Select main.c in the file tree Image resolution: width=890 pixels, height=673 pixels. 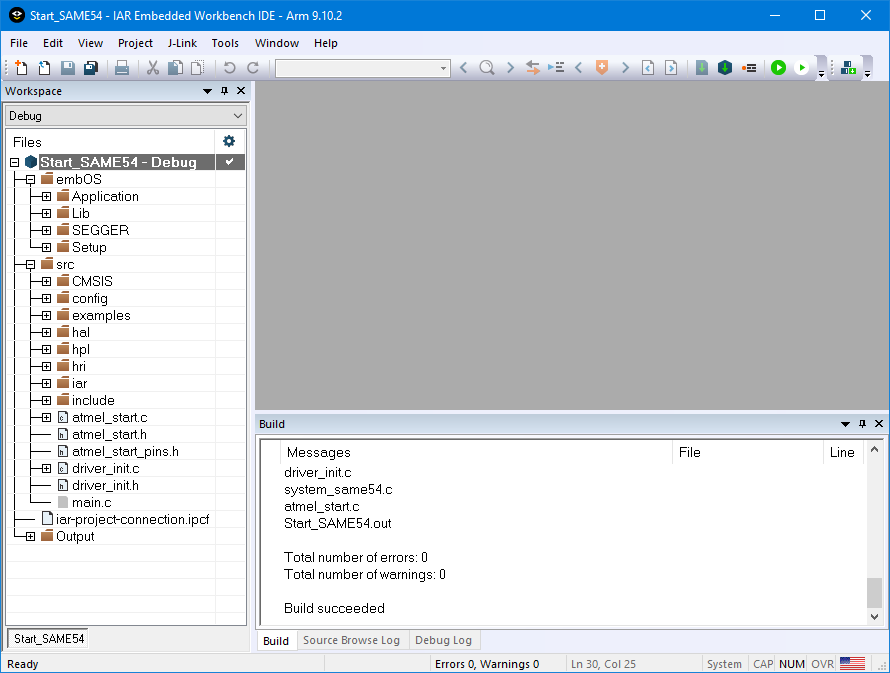(91, 502)
